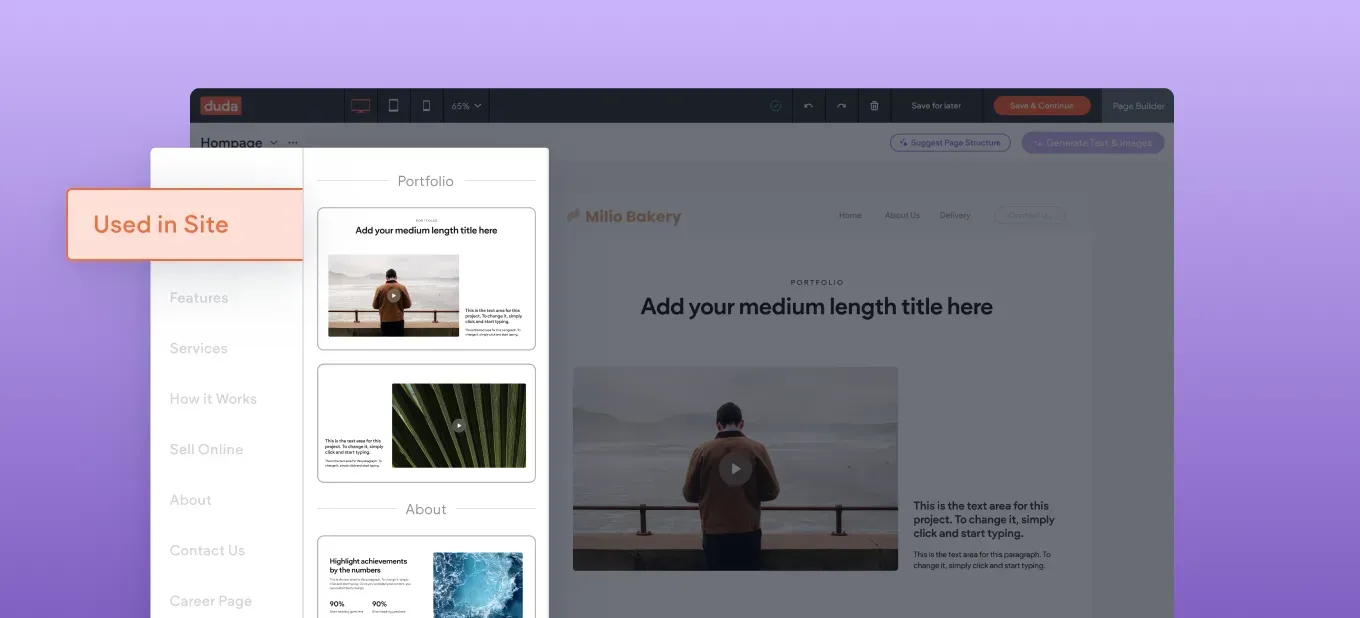This screenshot has width=1360, height=618.
Task: Undo the last action
Action: 808,106
